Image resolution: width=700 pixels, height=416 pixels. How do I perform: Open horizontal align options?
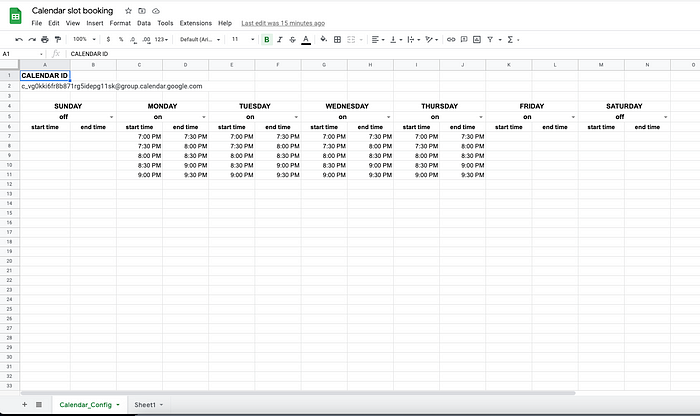tap(378, 40)
